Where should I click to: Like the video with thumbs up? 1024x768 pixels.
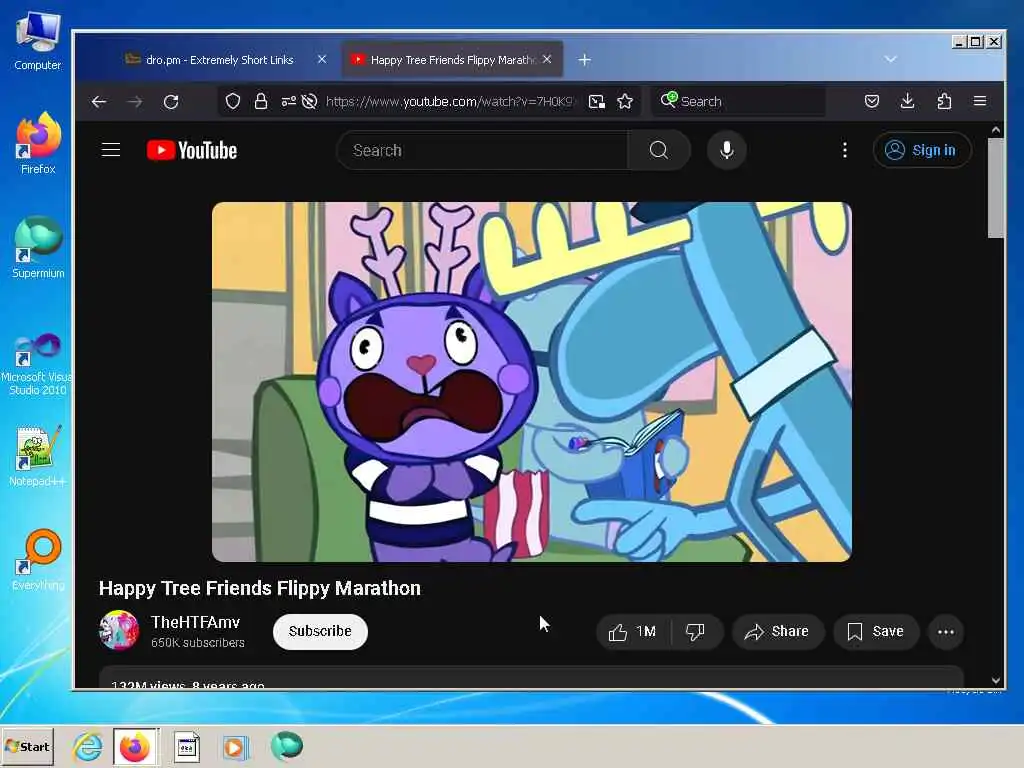pos(632,632)
